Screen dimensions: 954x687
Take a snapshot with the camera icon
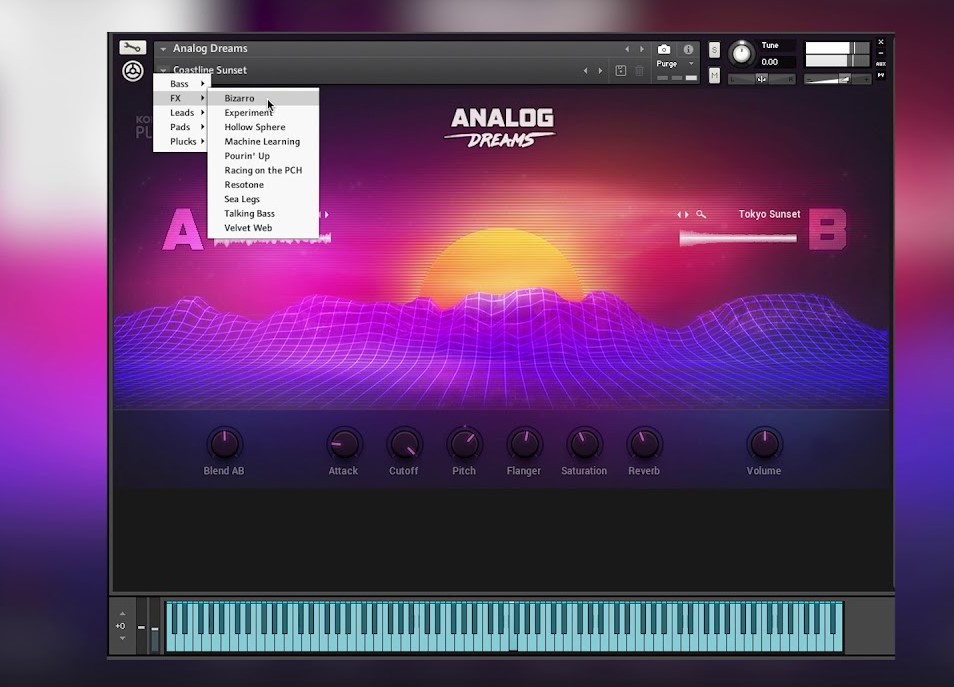pos(664,49)
